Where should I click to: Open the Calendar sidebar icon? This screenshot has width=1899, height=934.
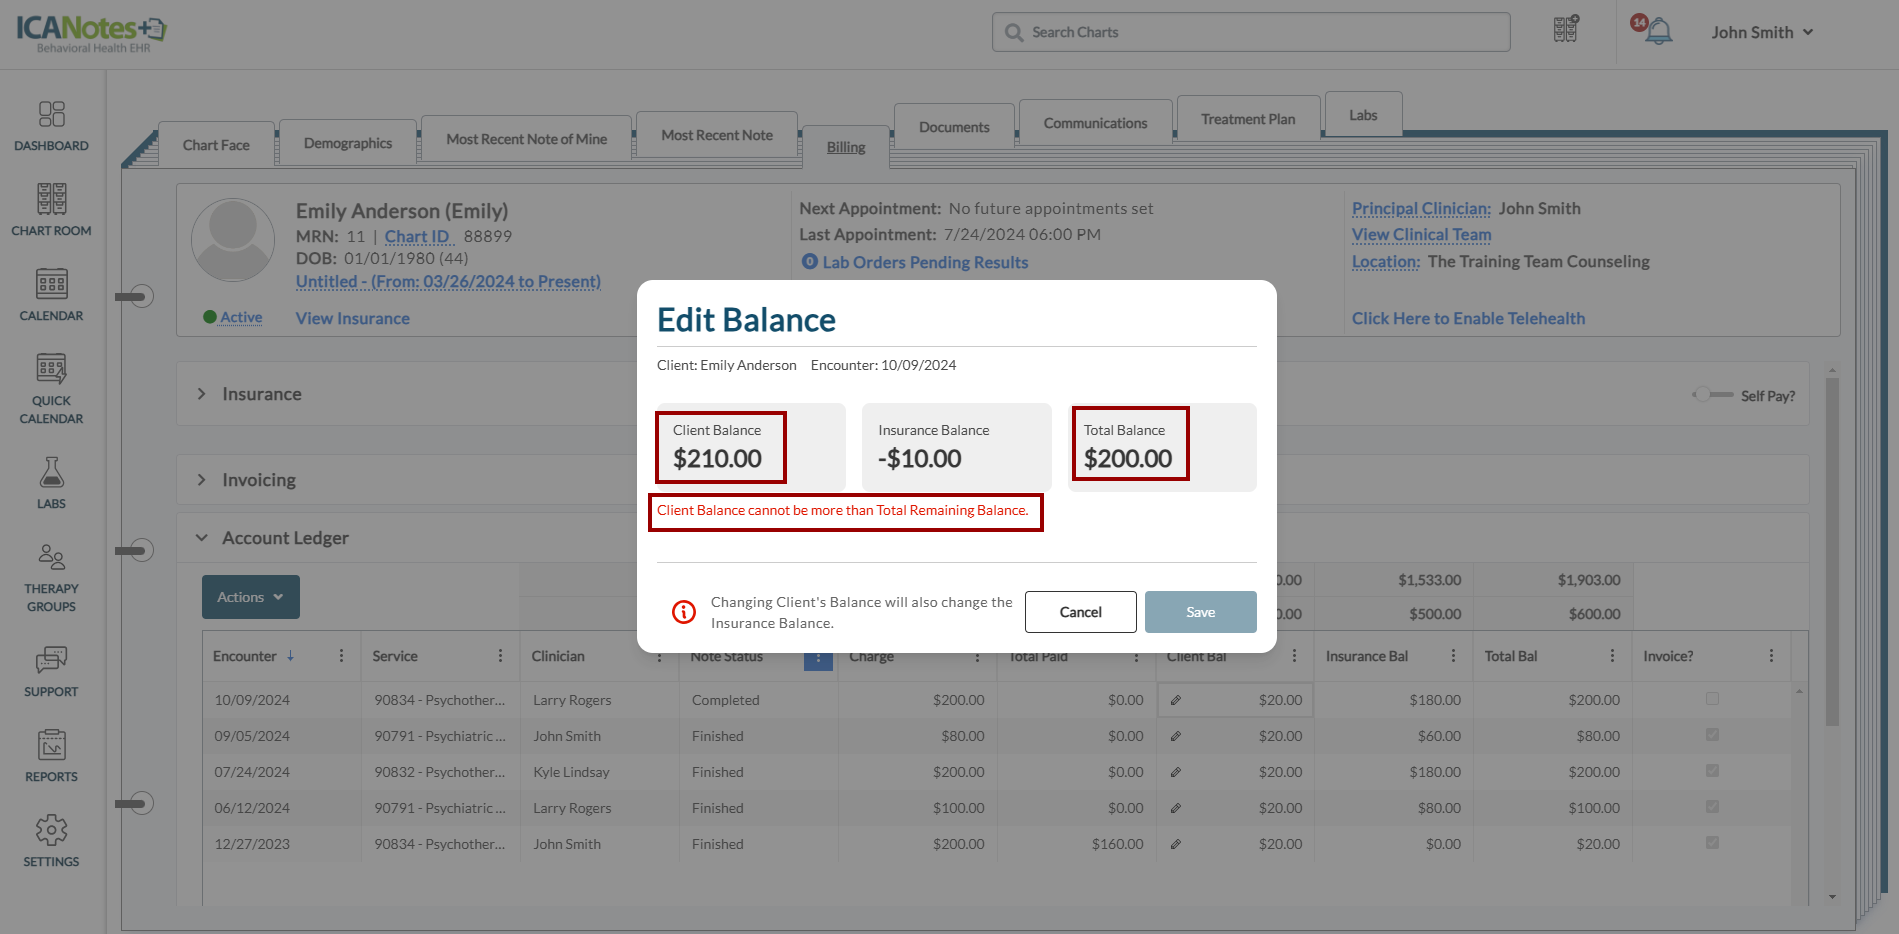pyautogui.click(x=51, y=295)
